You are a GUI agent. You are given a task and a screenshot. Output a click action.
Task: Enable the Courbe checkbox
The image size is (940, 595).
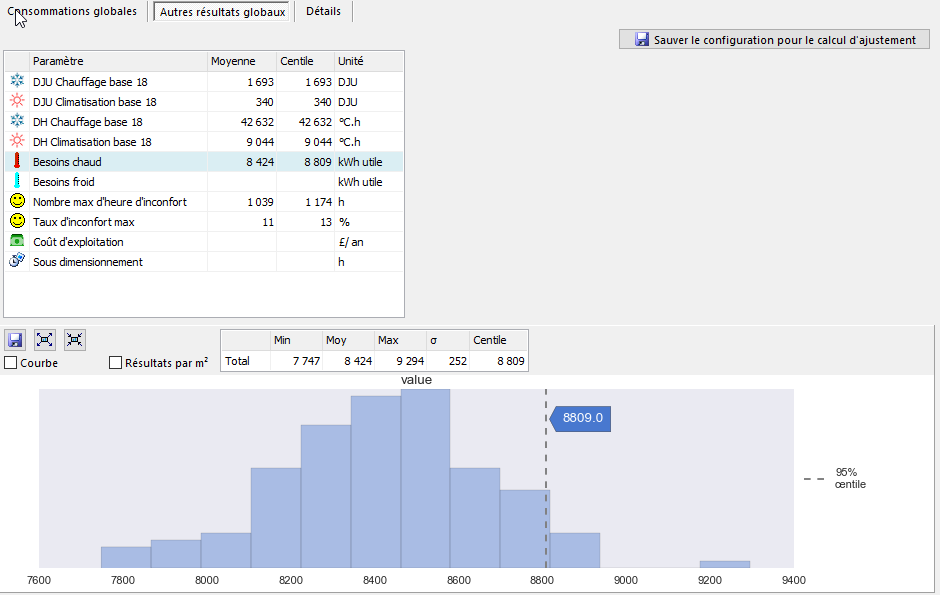(10, 363)
